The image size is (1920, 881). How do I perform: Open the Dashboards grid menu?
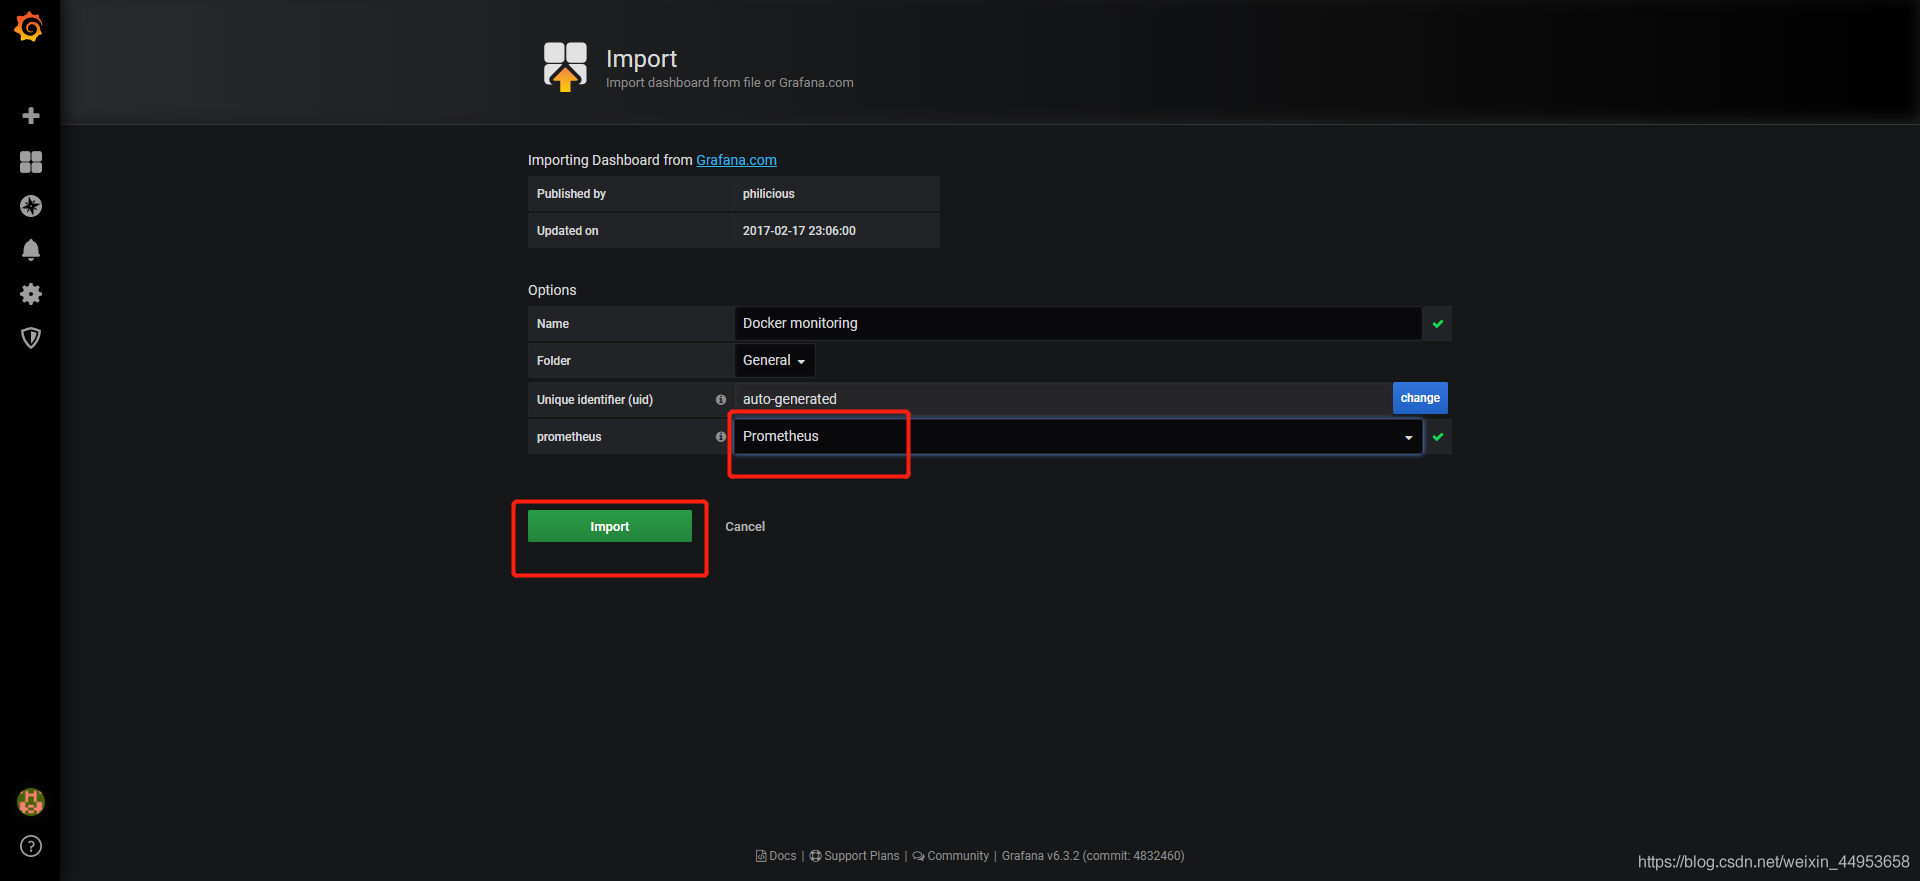click(x=31, y=162)
